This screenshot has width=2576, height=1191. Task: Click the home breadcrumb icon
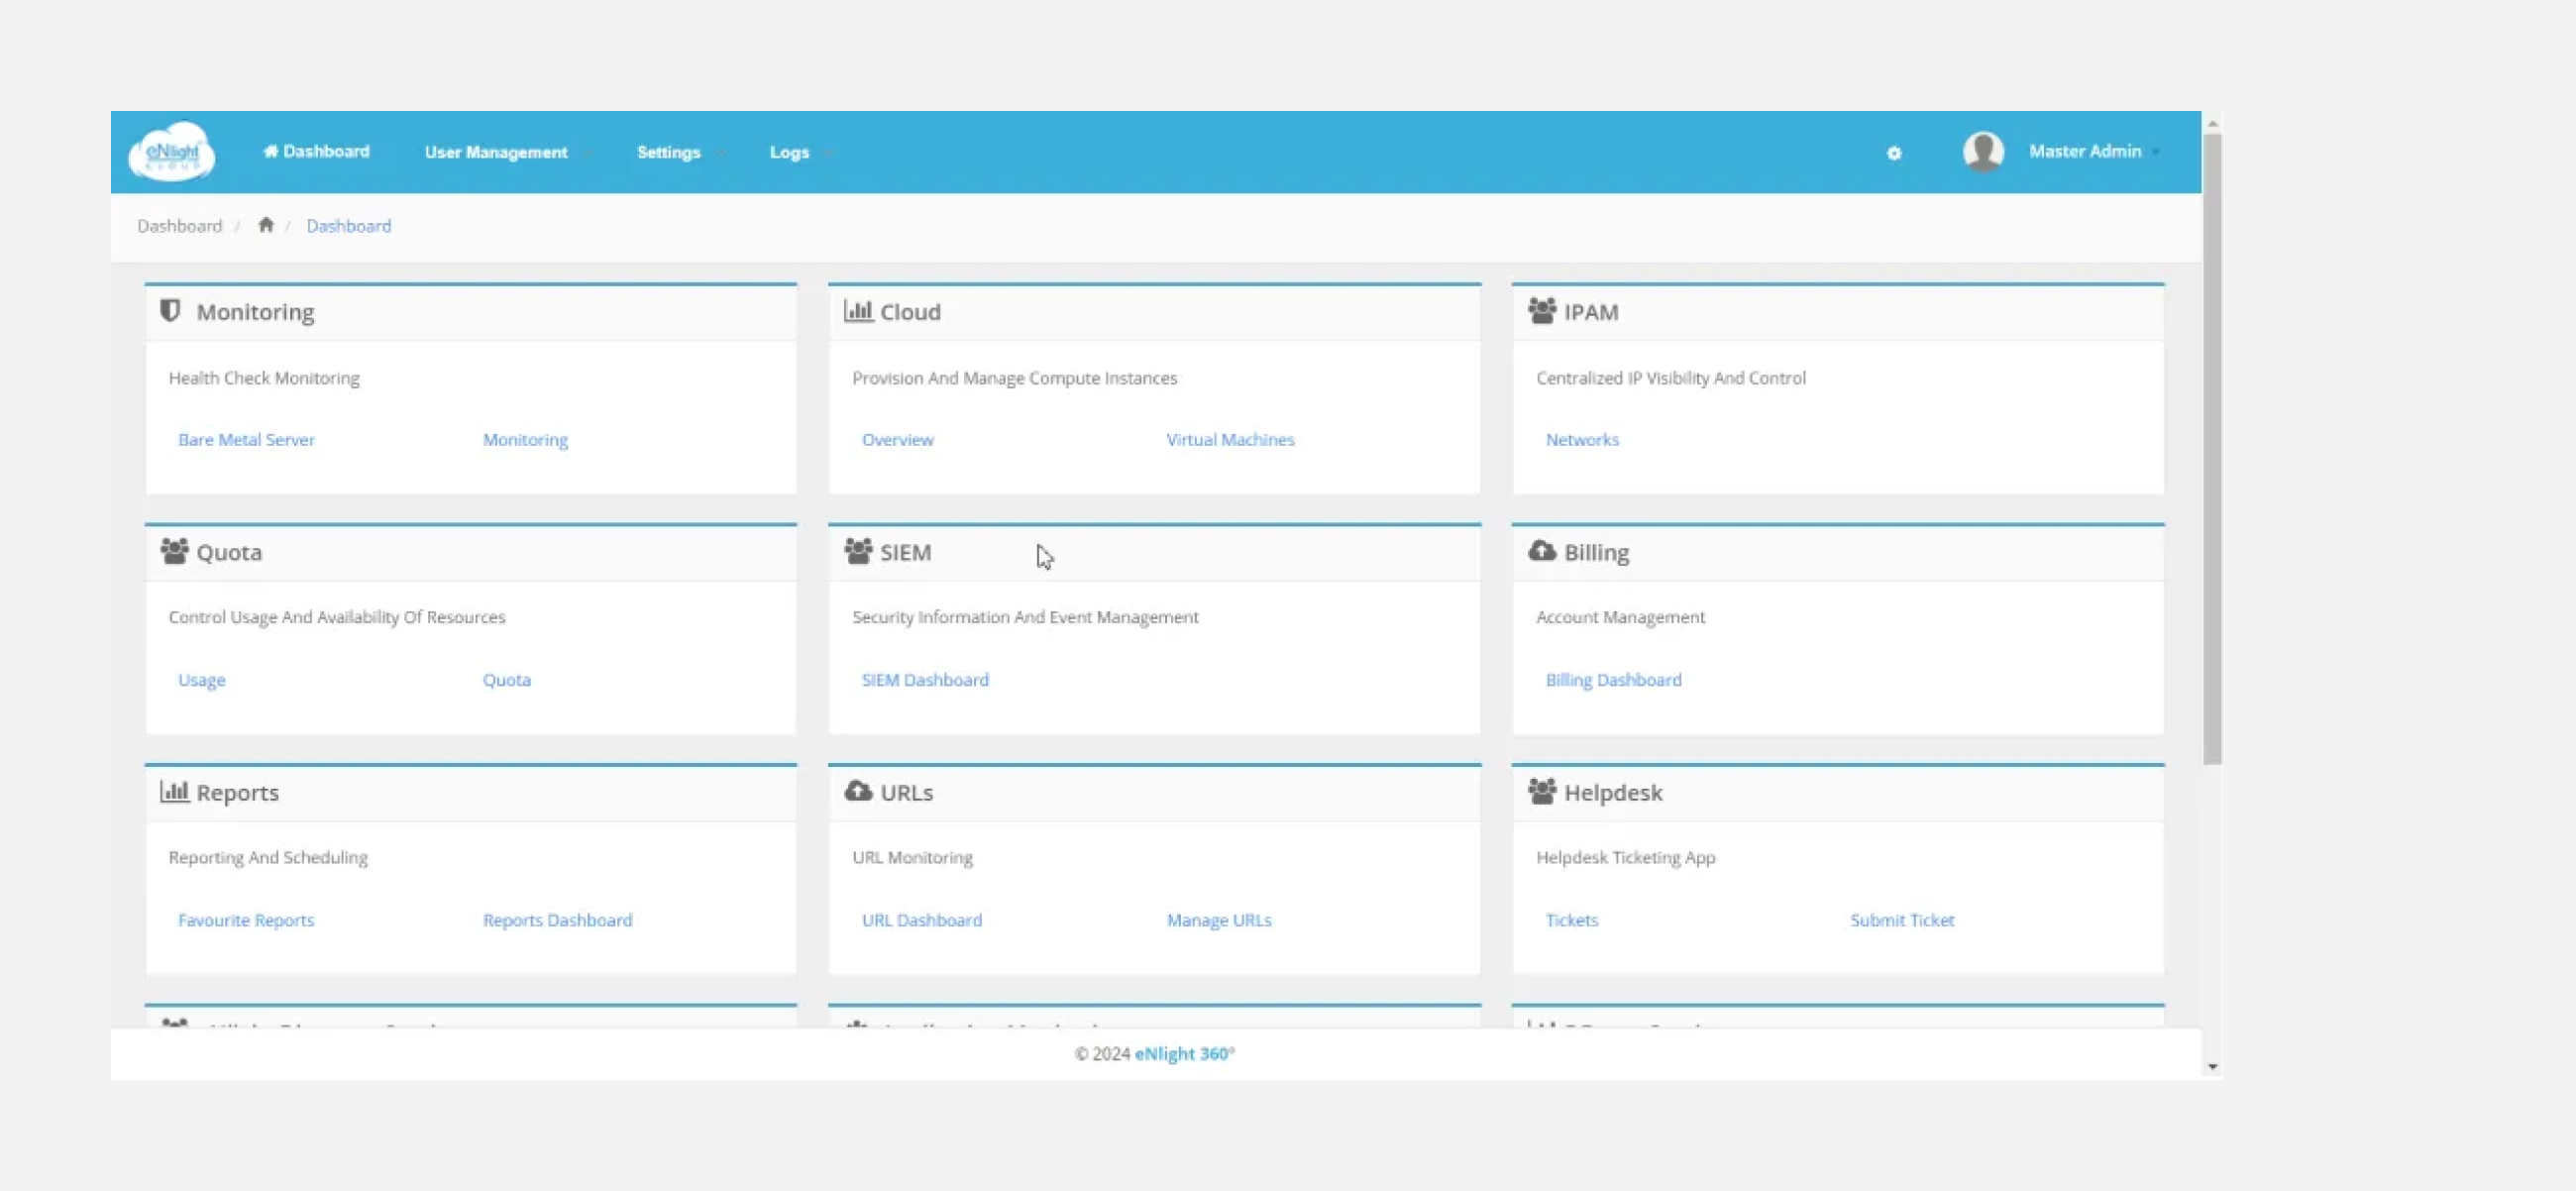[265, 225]
